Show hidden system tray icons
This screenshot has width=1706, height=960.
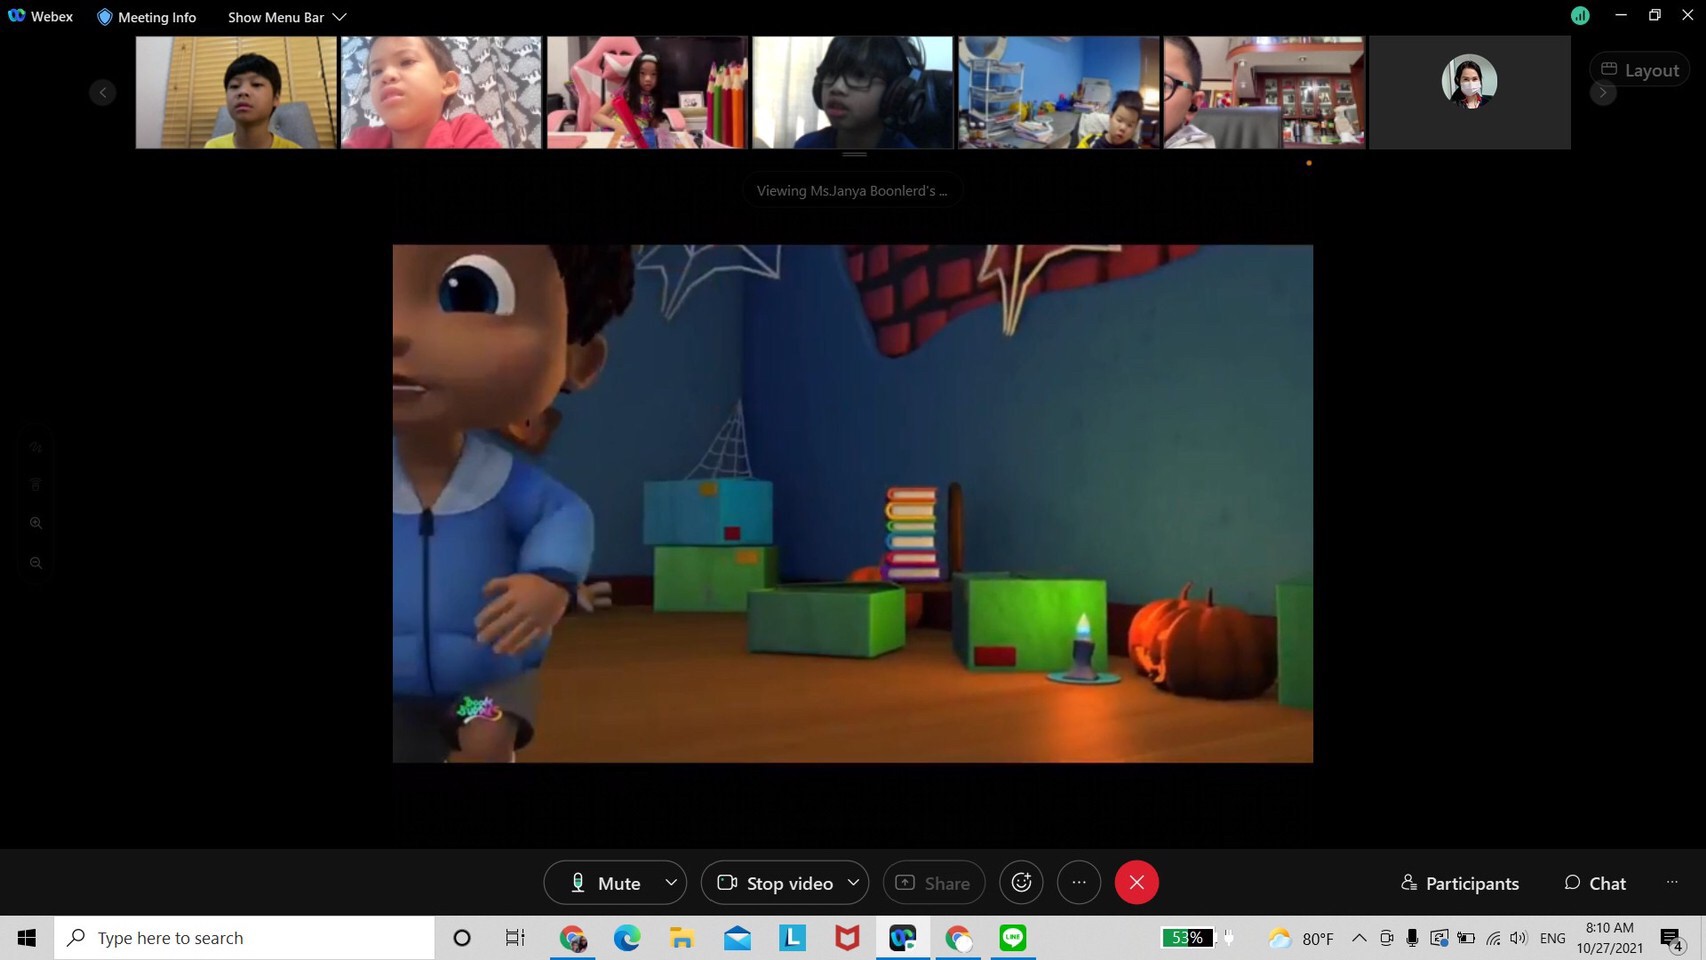coord(1359,938)
